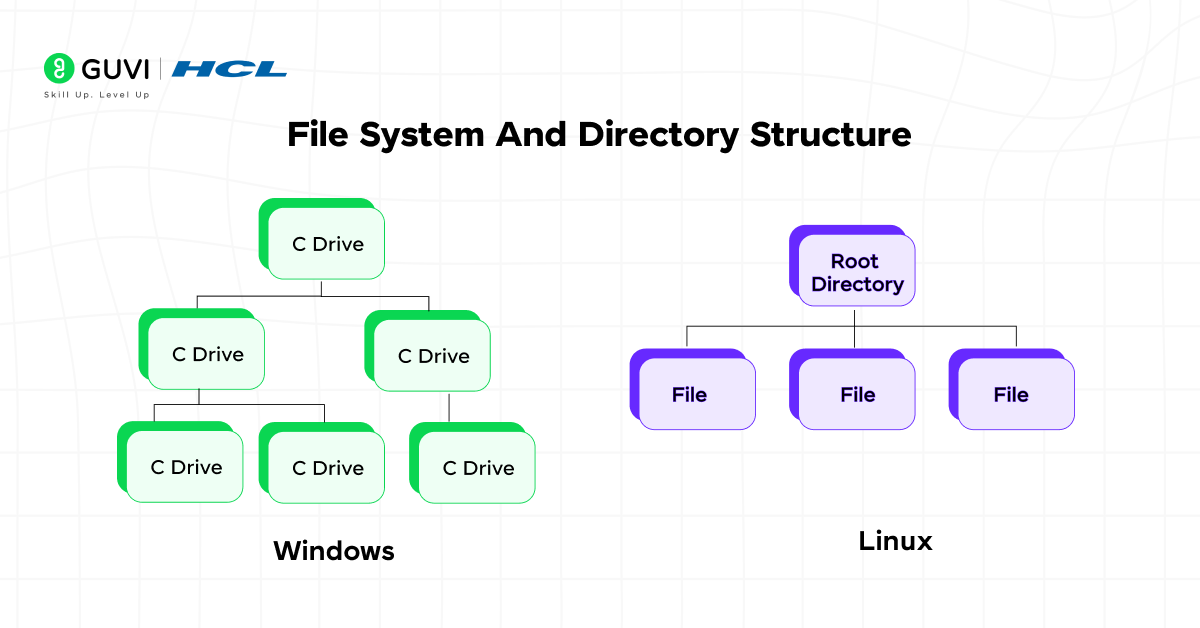Click the File System And Directory Structure title
Viewport: 1200px width, 628px height.
pos(600,134)
